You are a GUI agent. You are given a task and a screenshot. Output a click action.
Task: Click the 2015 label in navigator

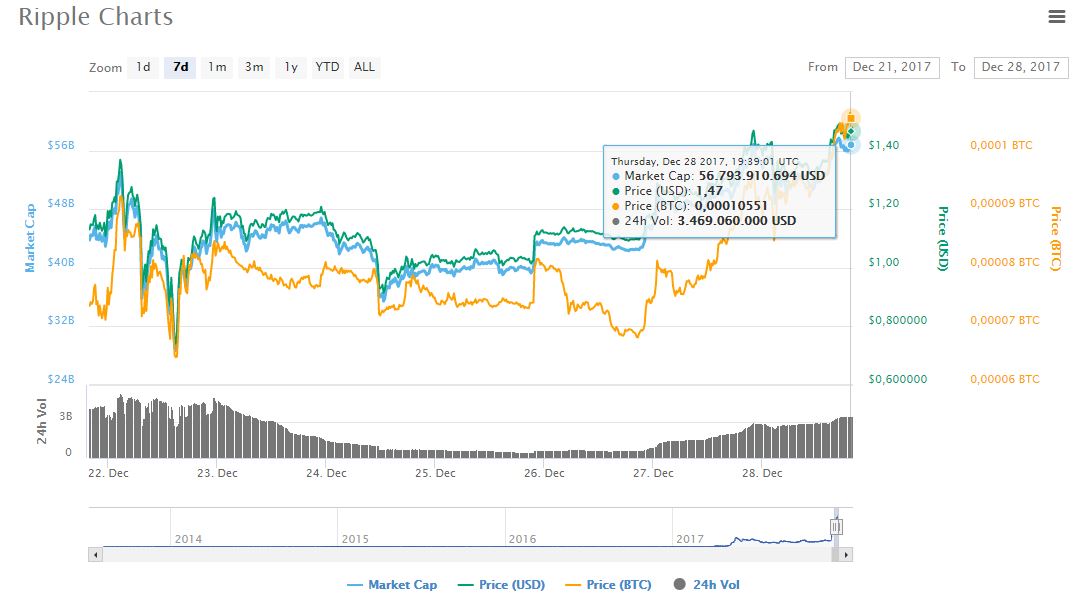tap(355, 539)
